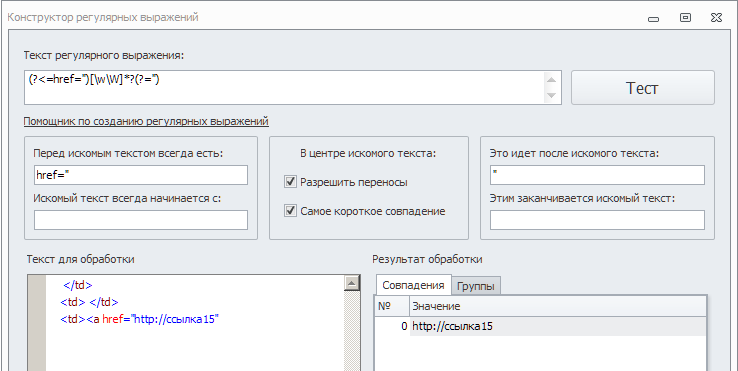Open the Помощник по созданию регулярных выражений link
Image resolution: width=738 pixels, height=371 pixels.
coord(146,121)
